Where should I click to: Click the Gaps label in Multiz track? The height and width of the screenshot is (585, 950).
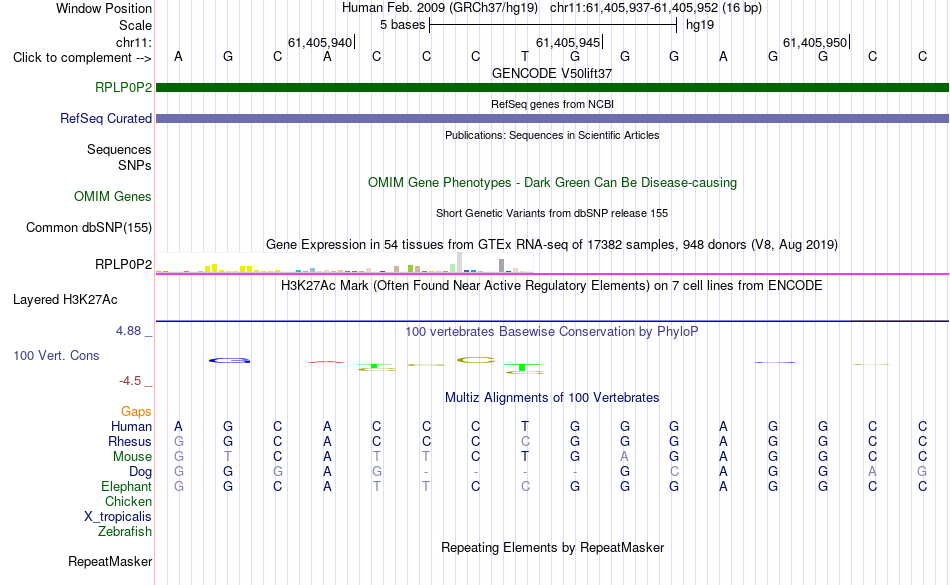click(x=136, y=412)
